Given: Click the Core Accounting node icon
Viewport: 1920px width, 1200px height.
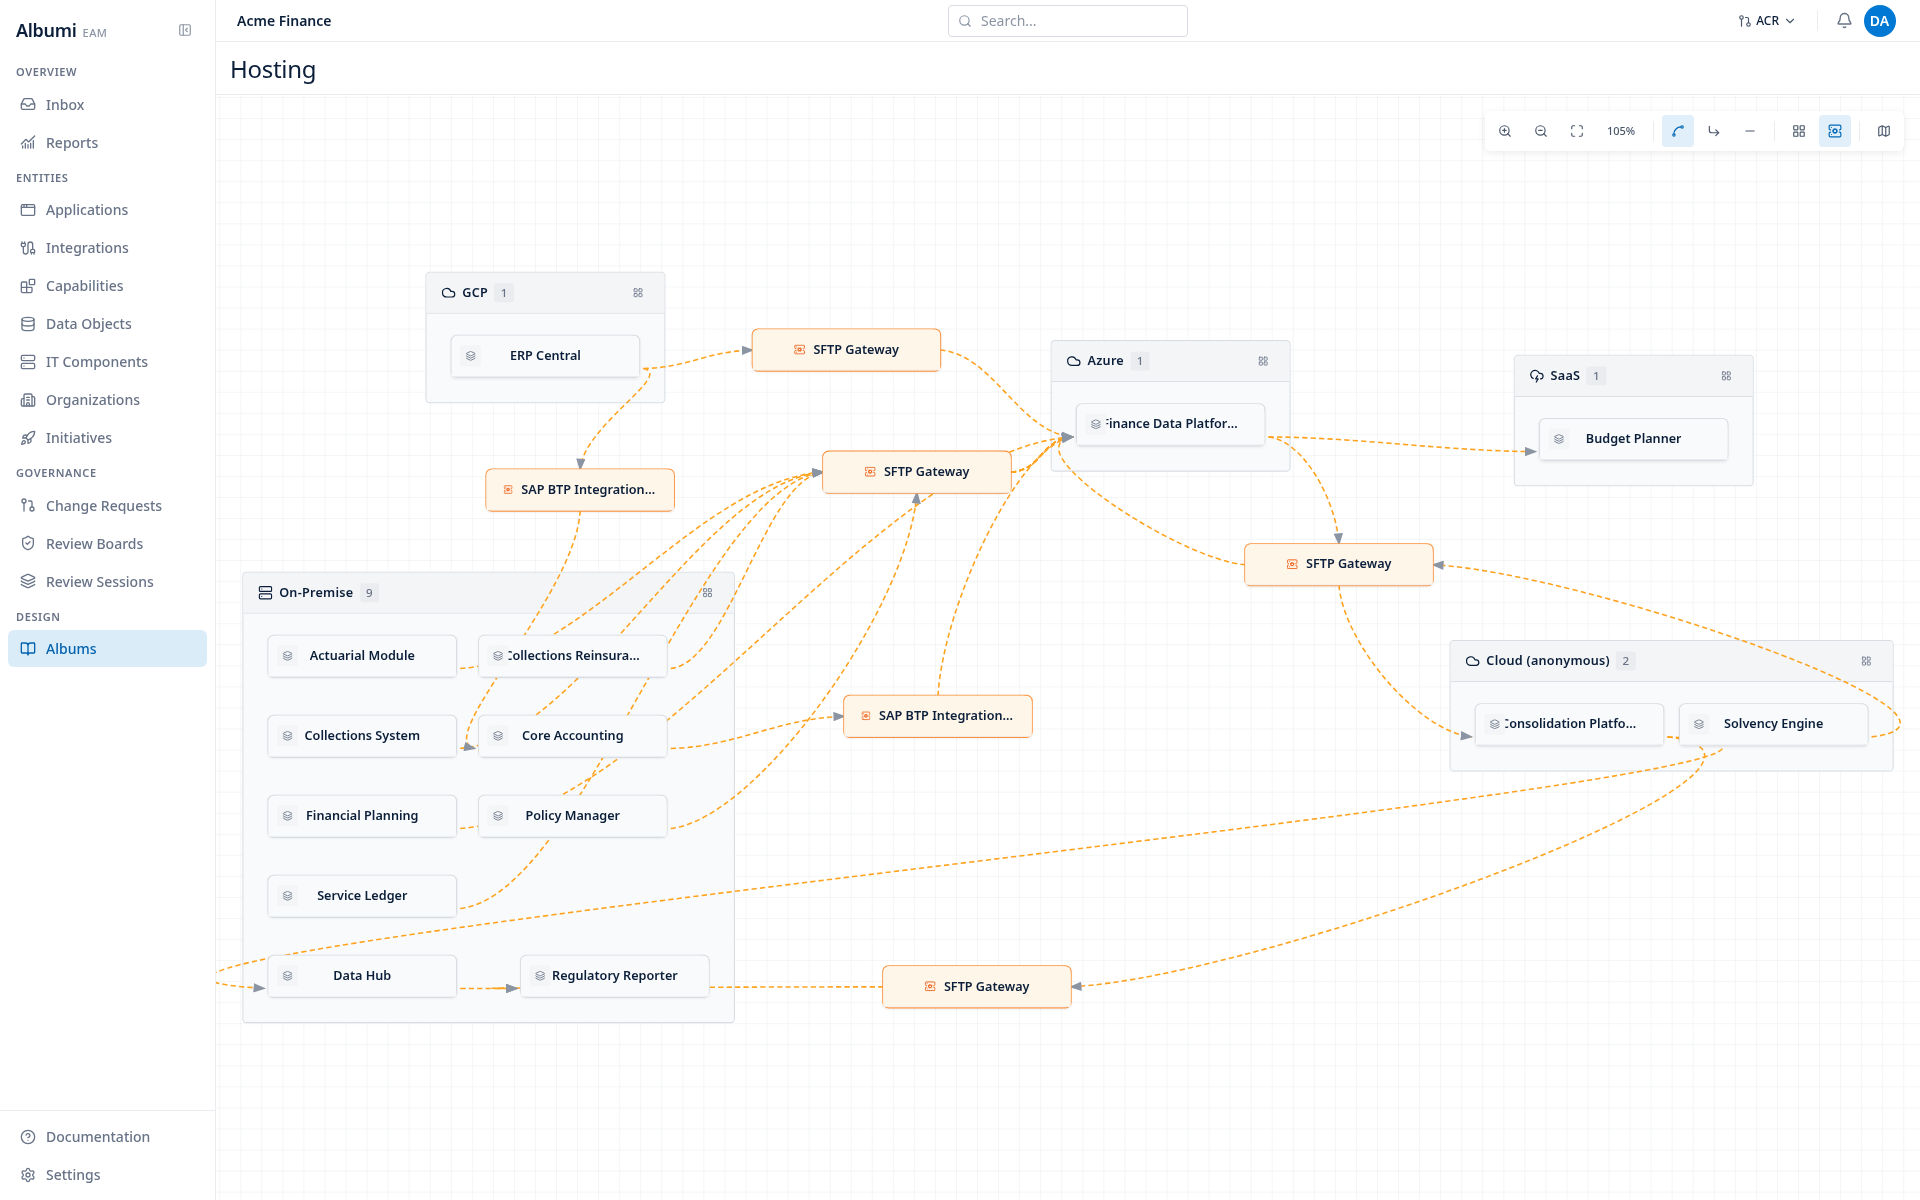Looking at the screenshot, I should [498, 736].
